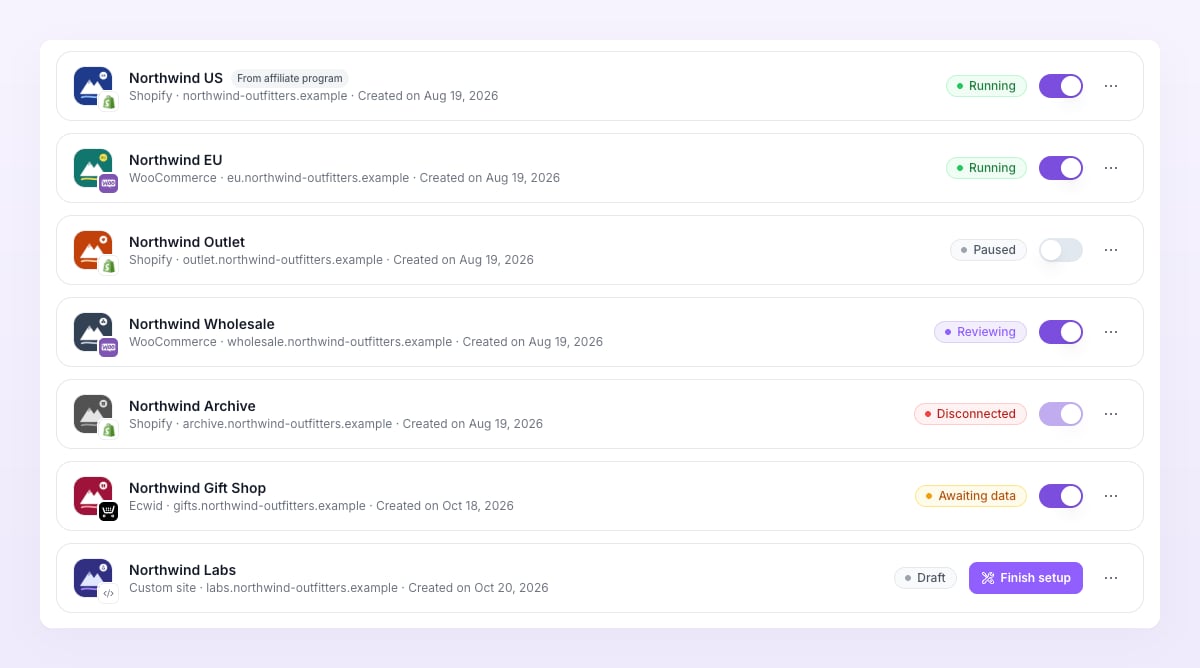Image resolution: width=1200 pixels, height=668 pixels.
Task: Toggle the Northwind Archive switch
Action: [1061, 414]
